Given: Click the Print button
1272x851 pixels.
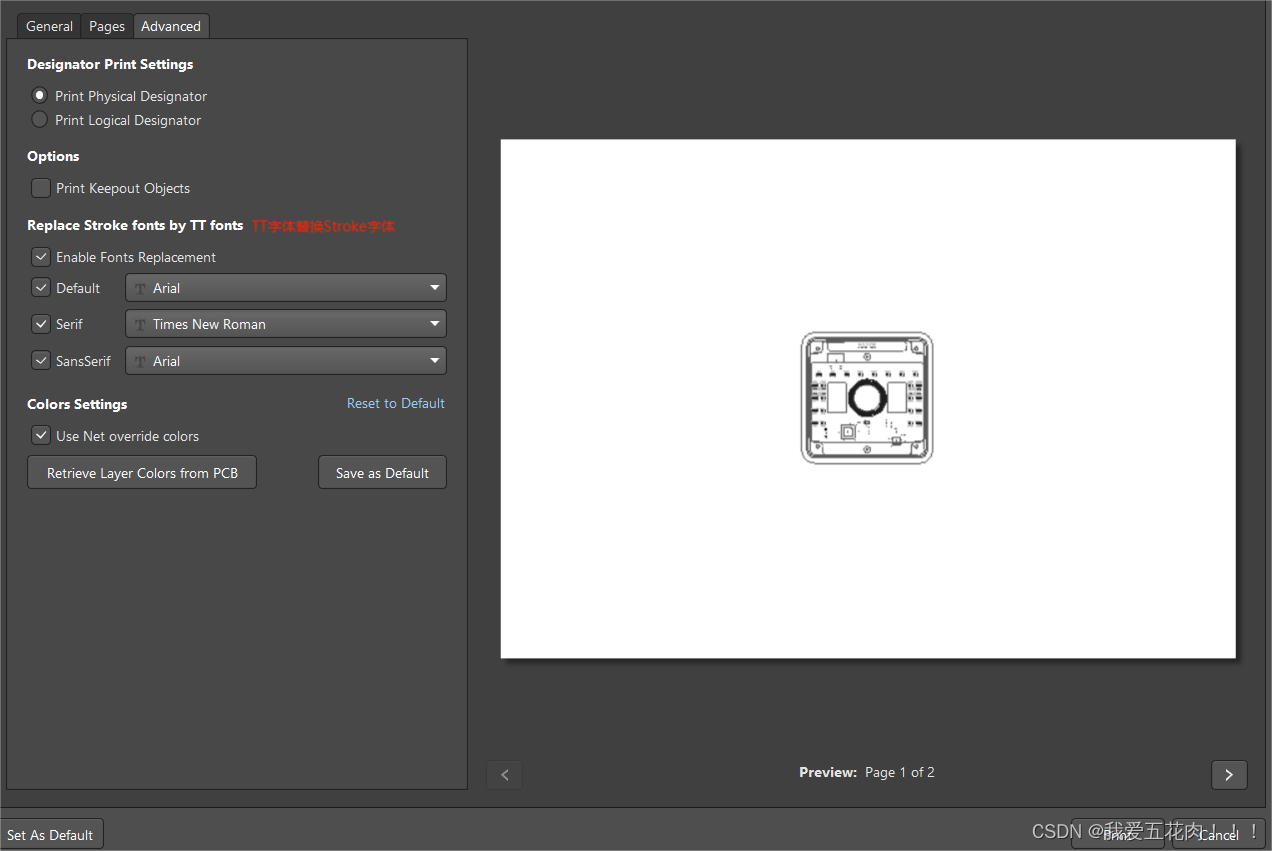Looking at the screenshot, I should (x=1118, y=835).
